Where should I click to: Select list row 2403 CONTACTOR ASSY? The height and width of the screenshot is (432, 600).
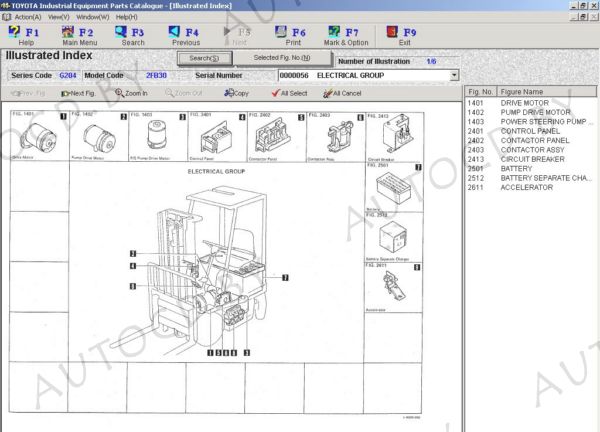point(530,150)
